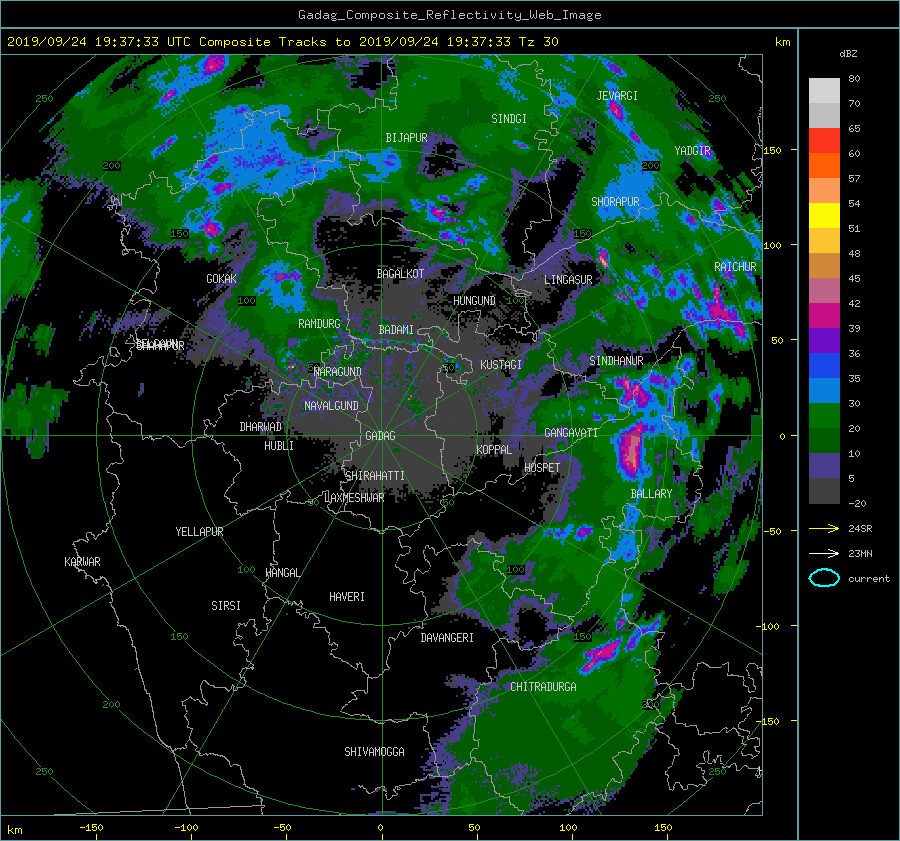
Task: Click the GOKAK city label
Action: point(221,279)
